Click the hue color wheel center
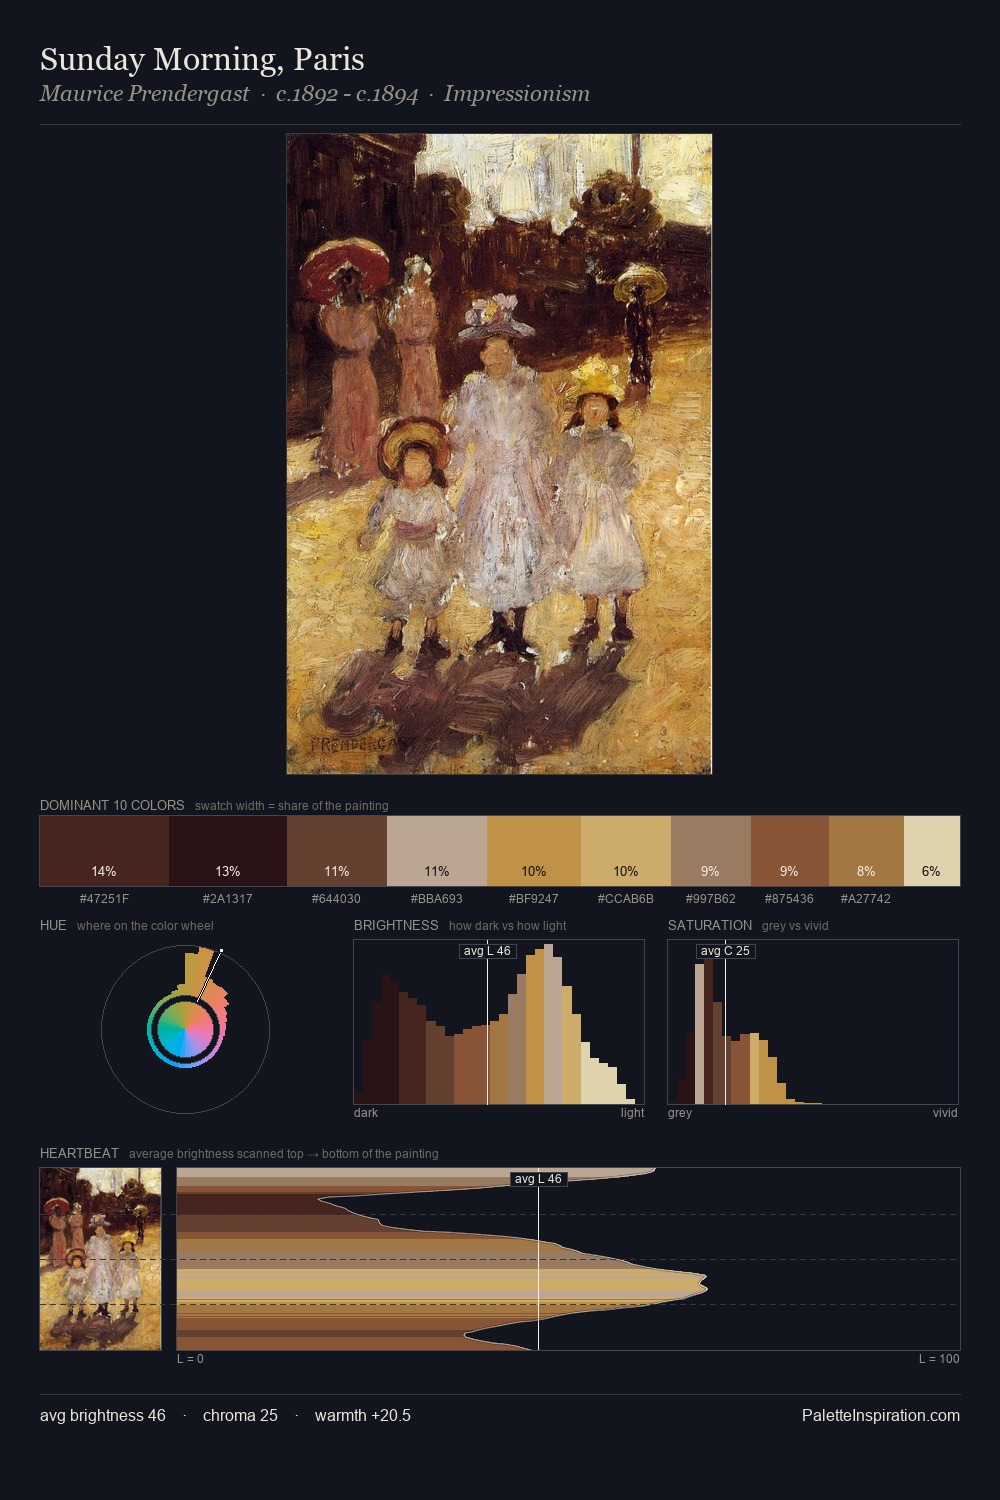Image resolution: width=1000 pixels, height=1500 pixels. 185,1029
